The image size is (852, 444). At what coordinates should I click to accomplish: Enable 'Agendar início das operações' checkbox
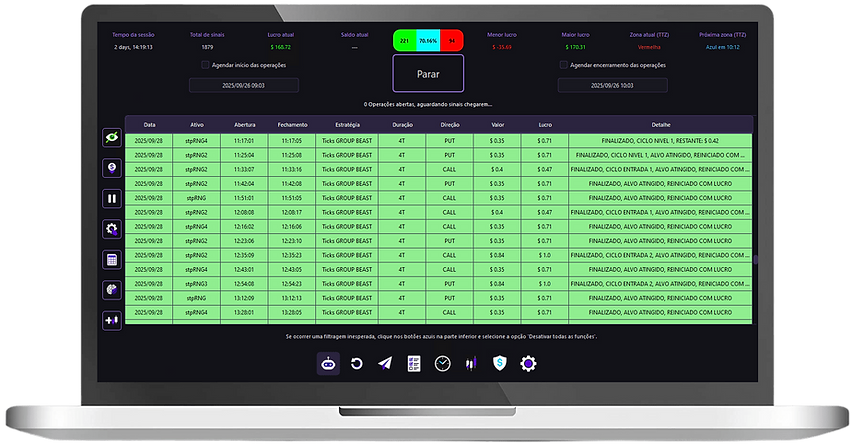(x=205, y=65)
